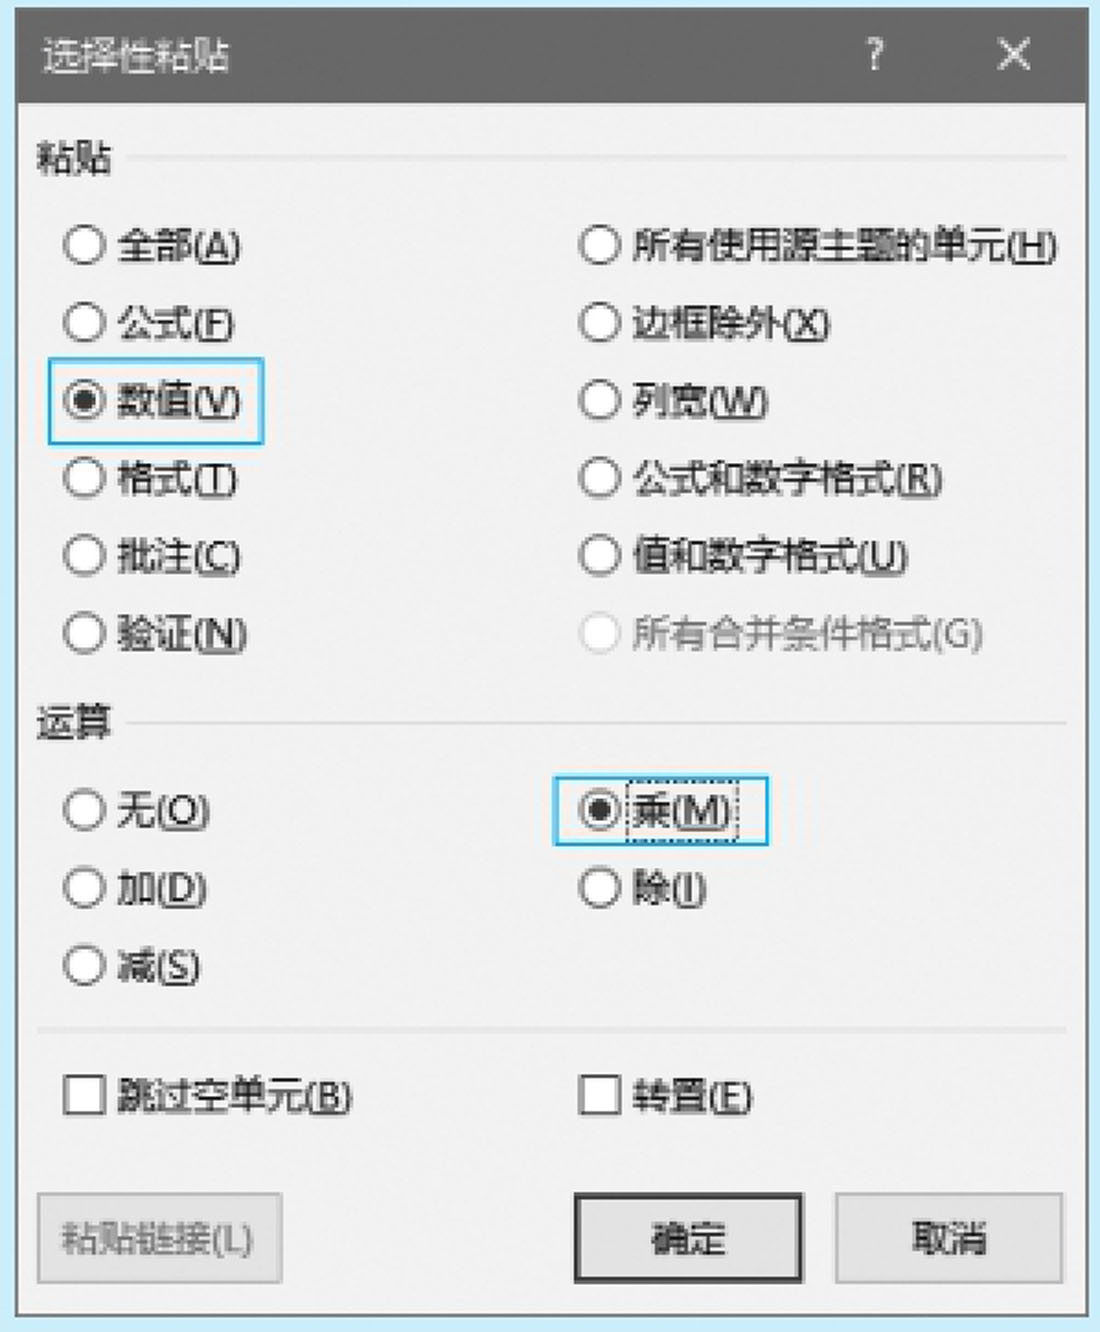The height and width of the screenshot is (1332, 1100).
Task: Choose the 加(D) operation
Action: [x=85, y=888]
